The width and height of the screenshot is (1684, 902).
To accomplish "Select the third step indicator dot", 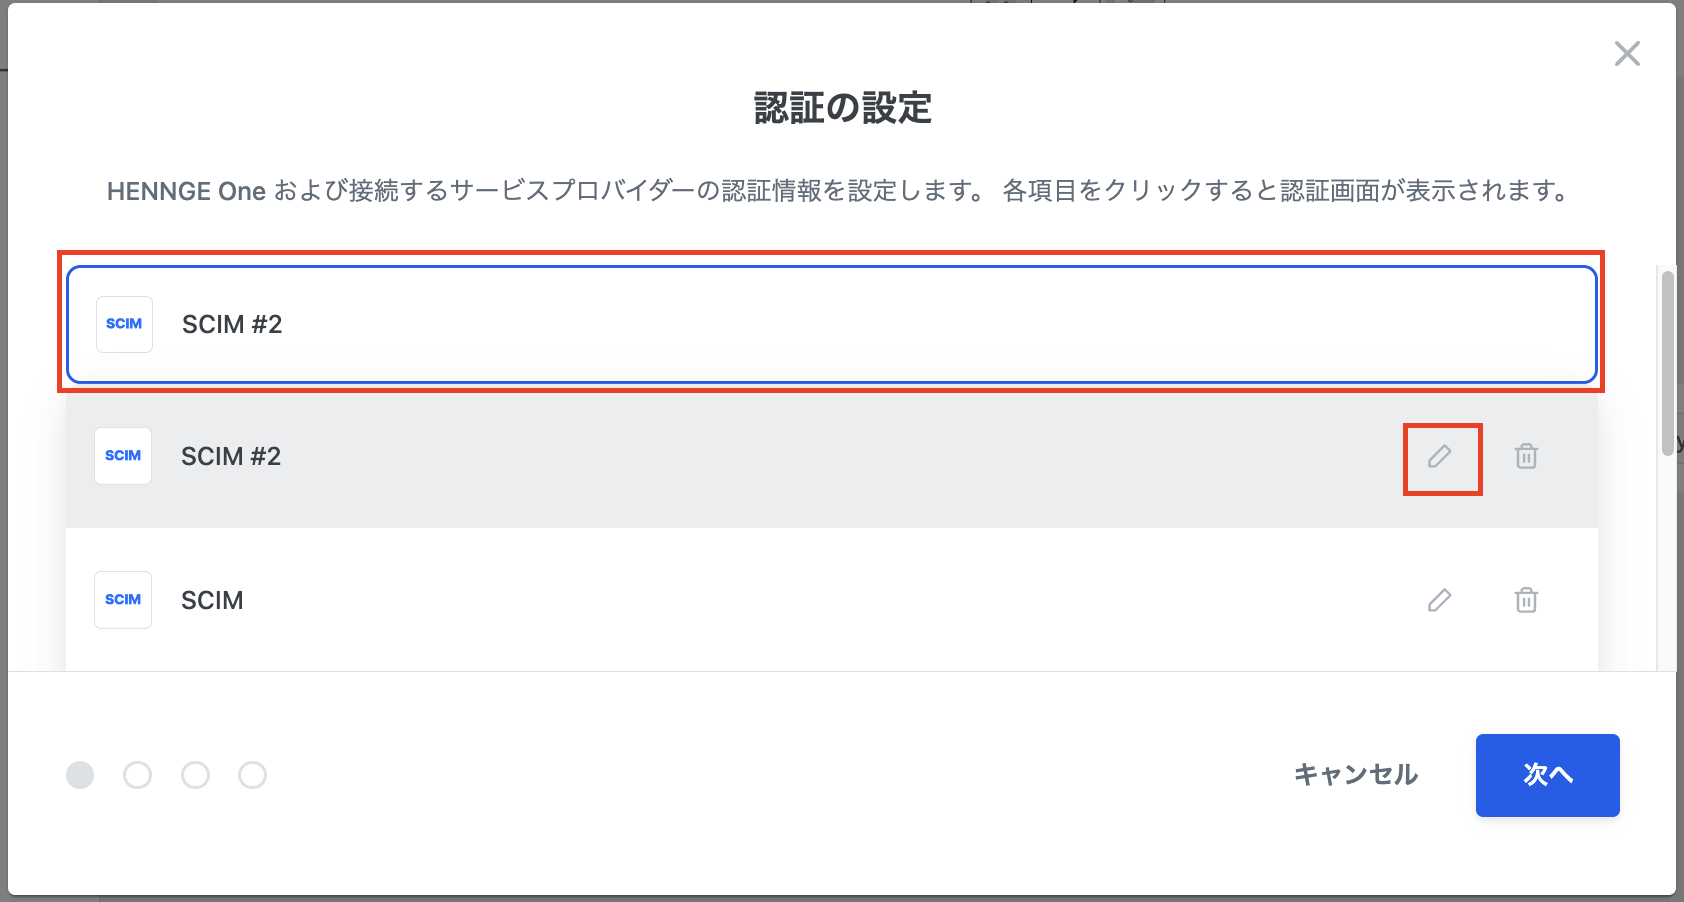I will click(x=196, y=775).
